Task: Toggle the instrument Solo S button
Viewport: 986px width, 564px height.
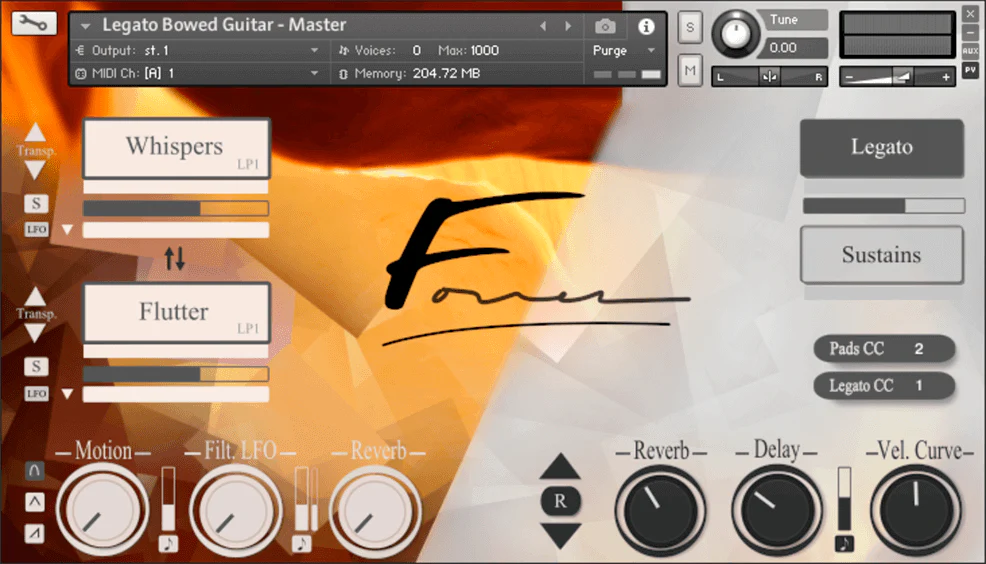Action: [690, 27]
